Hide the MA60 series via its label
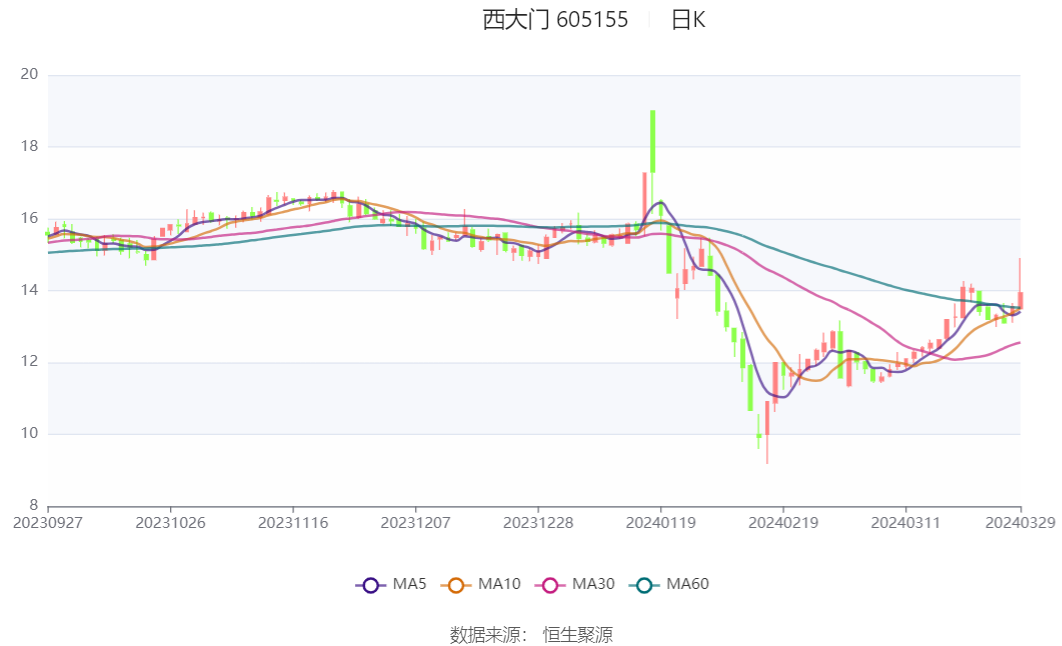The image size is (1062, 646). (x=687, y=584)
